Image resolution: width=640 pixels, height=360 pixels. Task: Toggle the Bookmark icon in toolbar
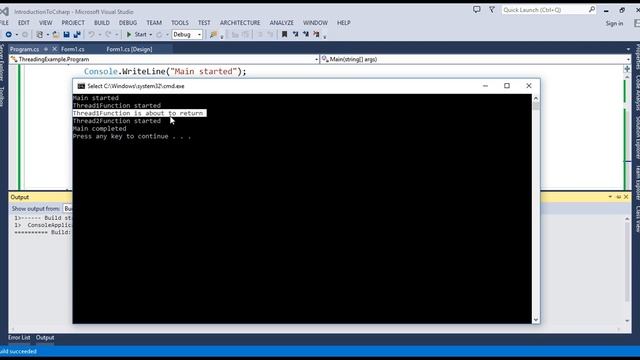(x=284, y=35)
